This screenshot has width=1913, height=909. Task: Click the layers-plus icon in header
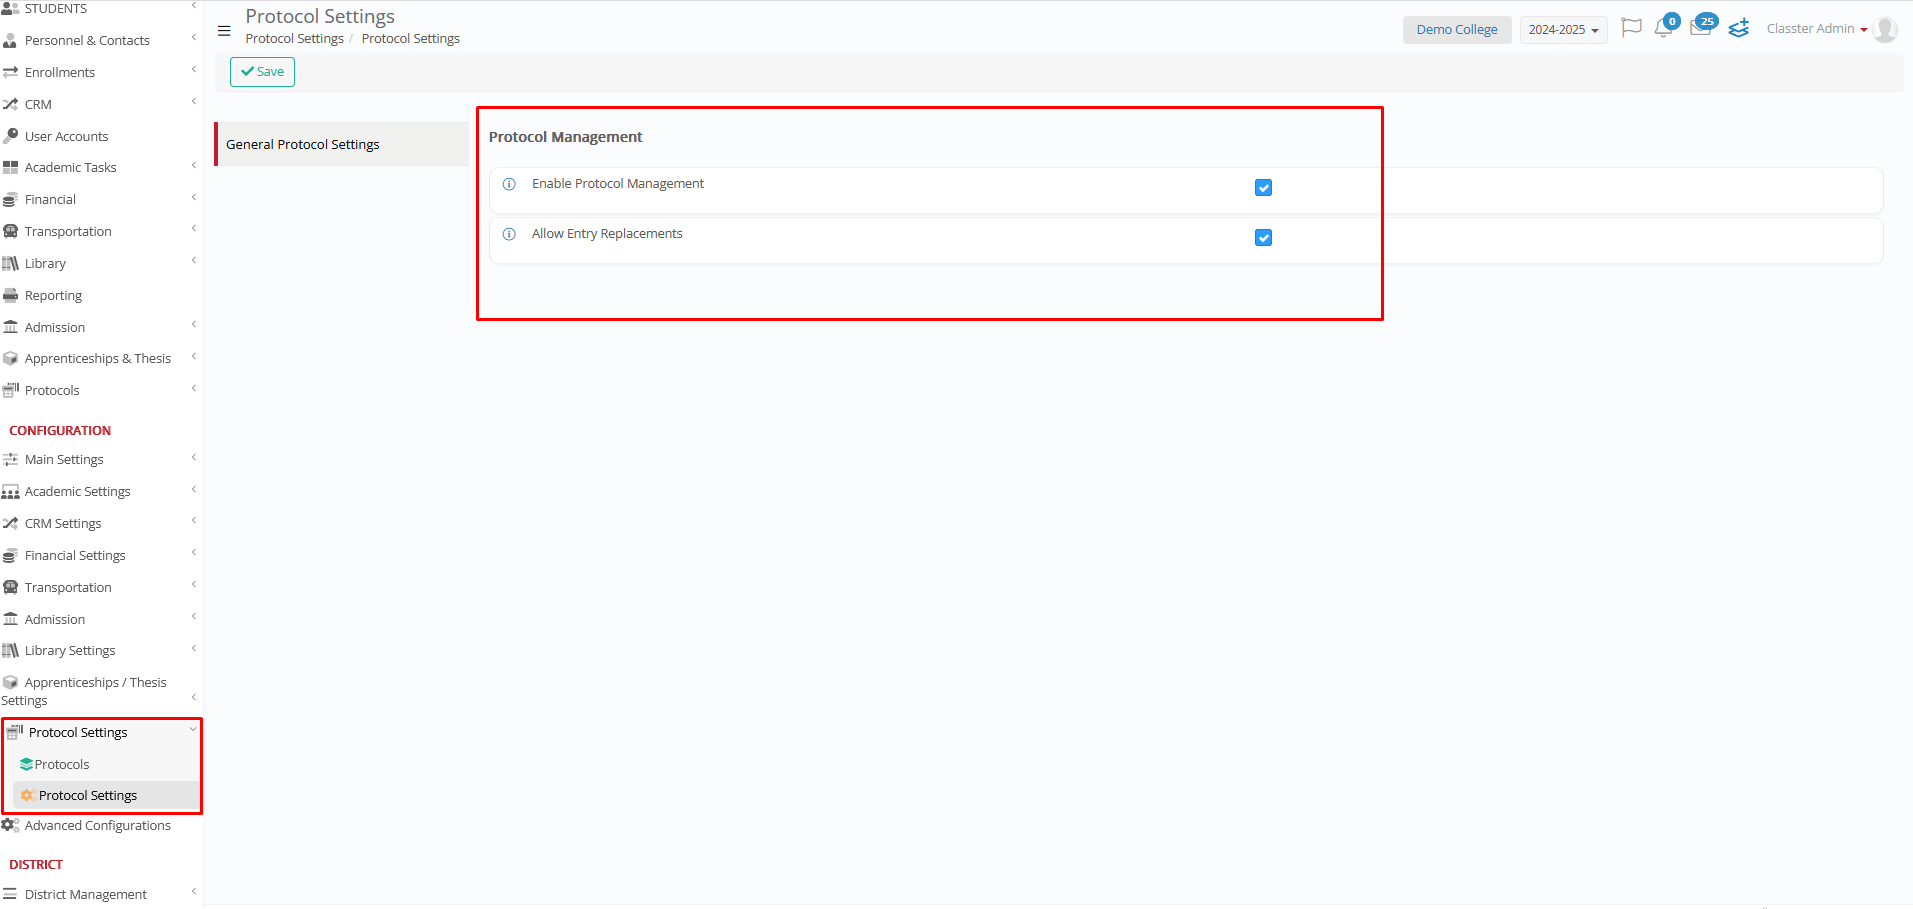point(1739,29)
